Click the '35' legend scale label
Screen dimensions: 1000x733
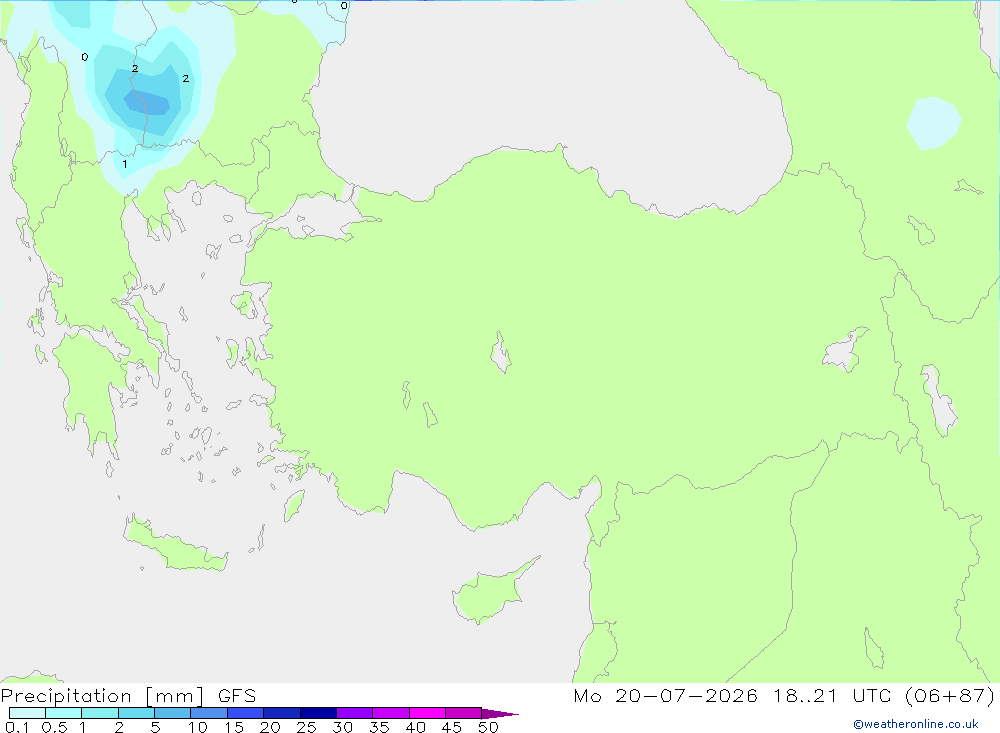coord(379,727)
